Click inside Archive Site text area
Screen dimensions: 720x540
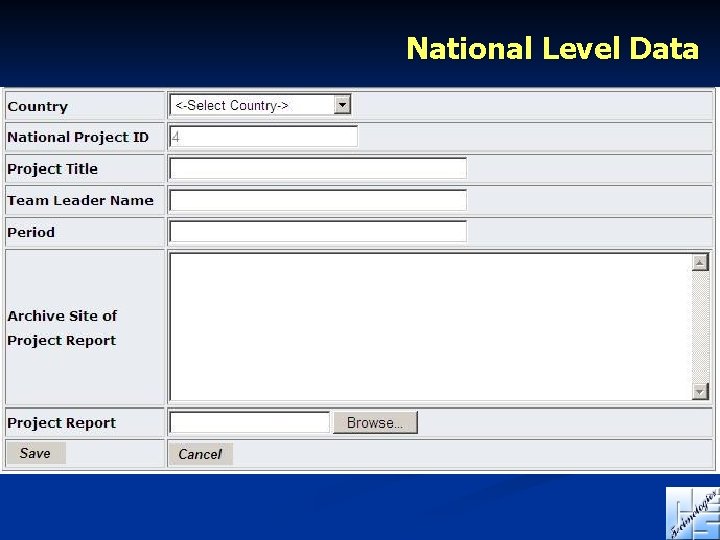430,327
